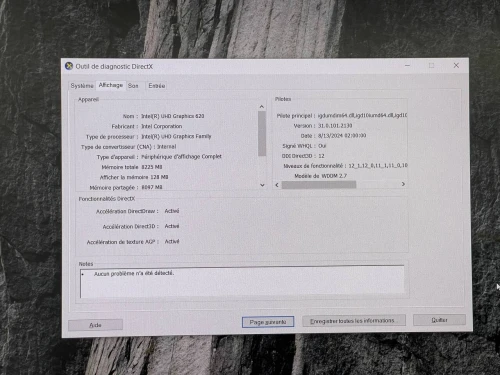Click the Outil de diagnostic DirectX title text
Viewport: 500px width, 375px height.
coord(114,66)
